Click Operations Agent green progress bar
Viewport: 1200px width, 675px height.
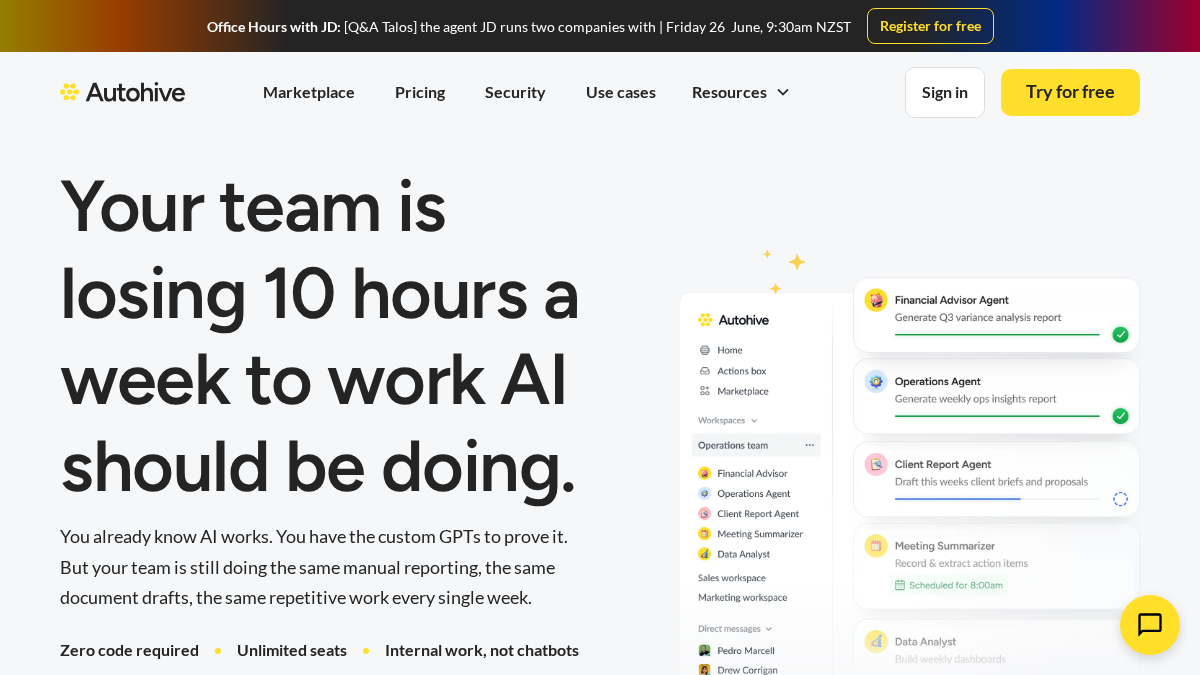997,415
